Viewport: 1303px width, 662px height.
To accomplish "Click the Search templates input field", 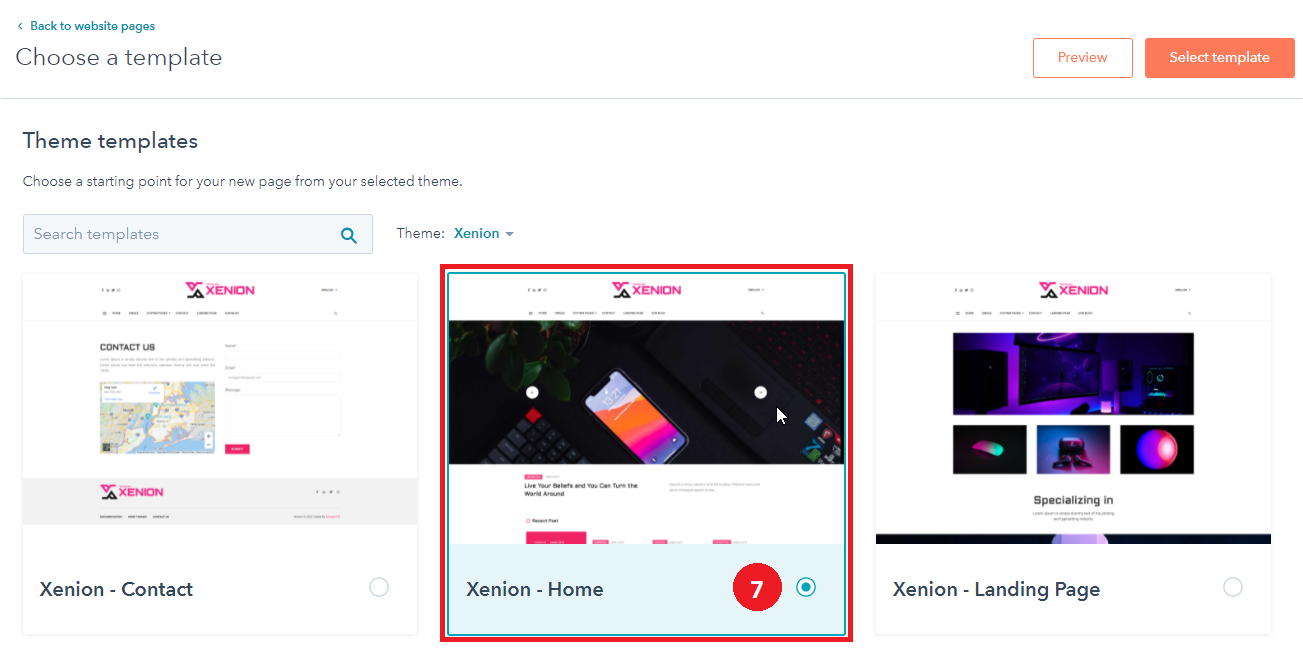I will tap(180, 234).
